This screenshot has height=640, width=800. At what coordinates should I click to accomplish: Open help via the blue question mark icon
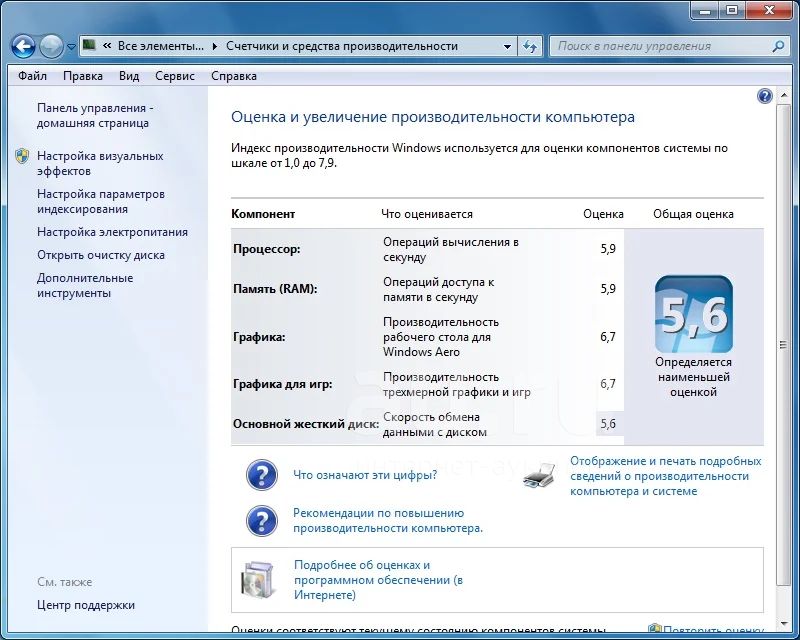click(765, 95)
